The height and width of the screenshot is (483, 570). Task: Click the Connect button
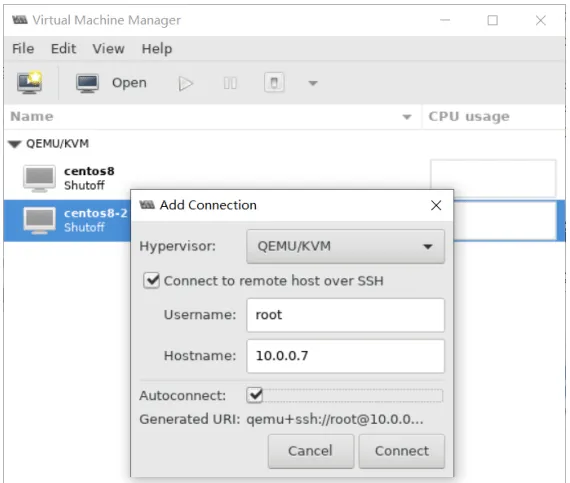(402, 451)
